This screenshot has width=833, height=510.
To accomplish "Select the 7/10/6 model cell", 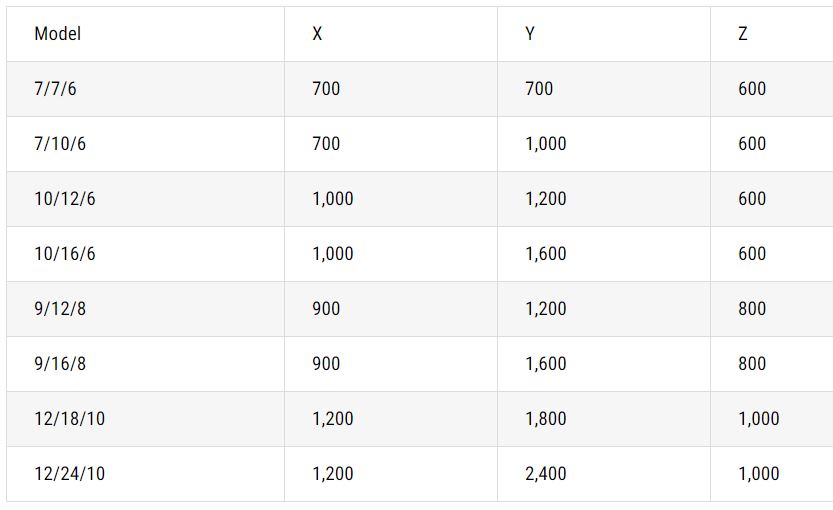I will point(60,144).
